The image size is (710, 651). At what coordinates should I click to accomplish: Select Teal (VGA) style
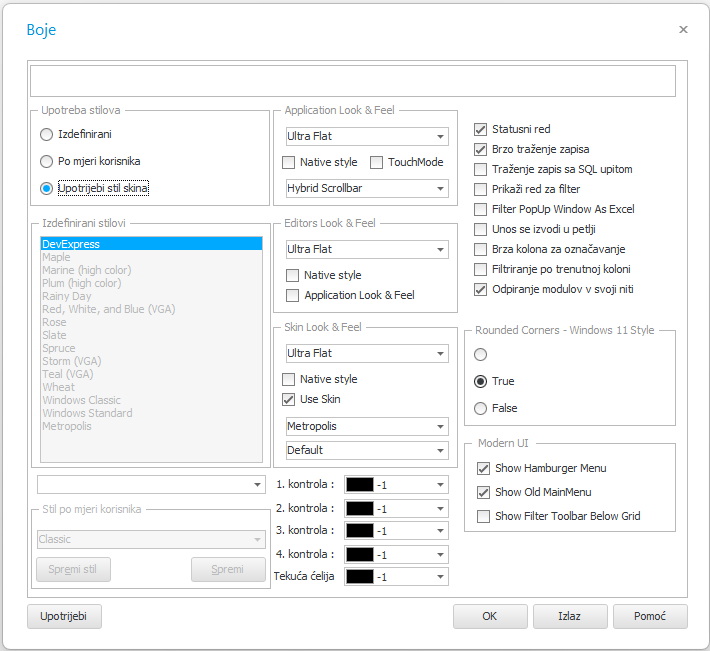click(x=151, y=374)
